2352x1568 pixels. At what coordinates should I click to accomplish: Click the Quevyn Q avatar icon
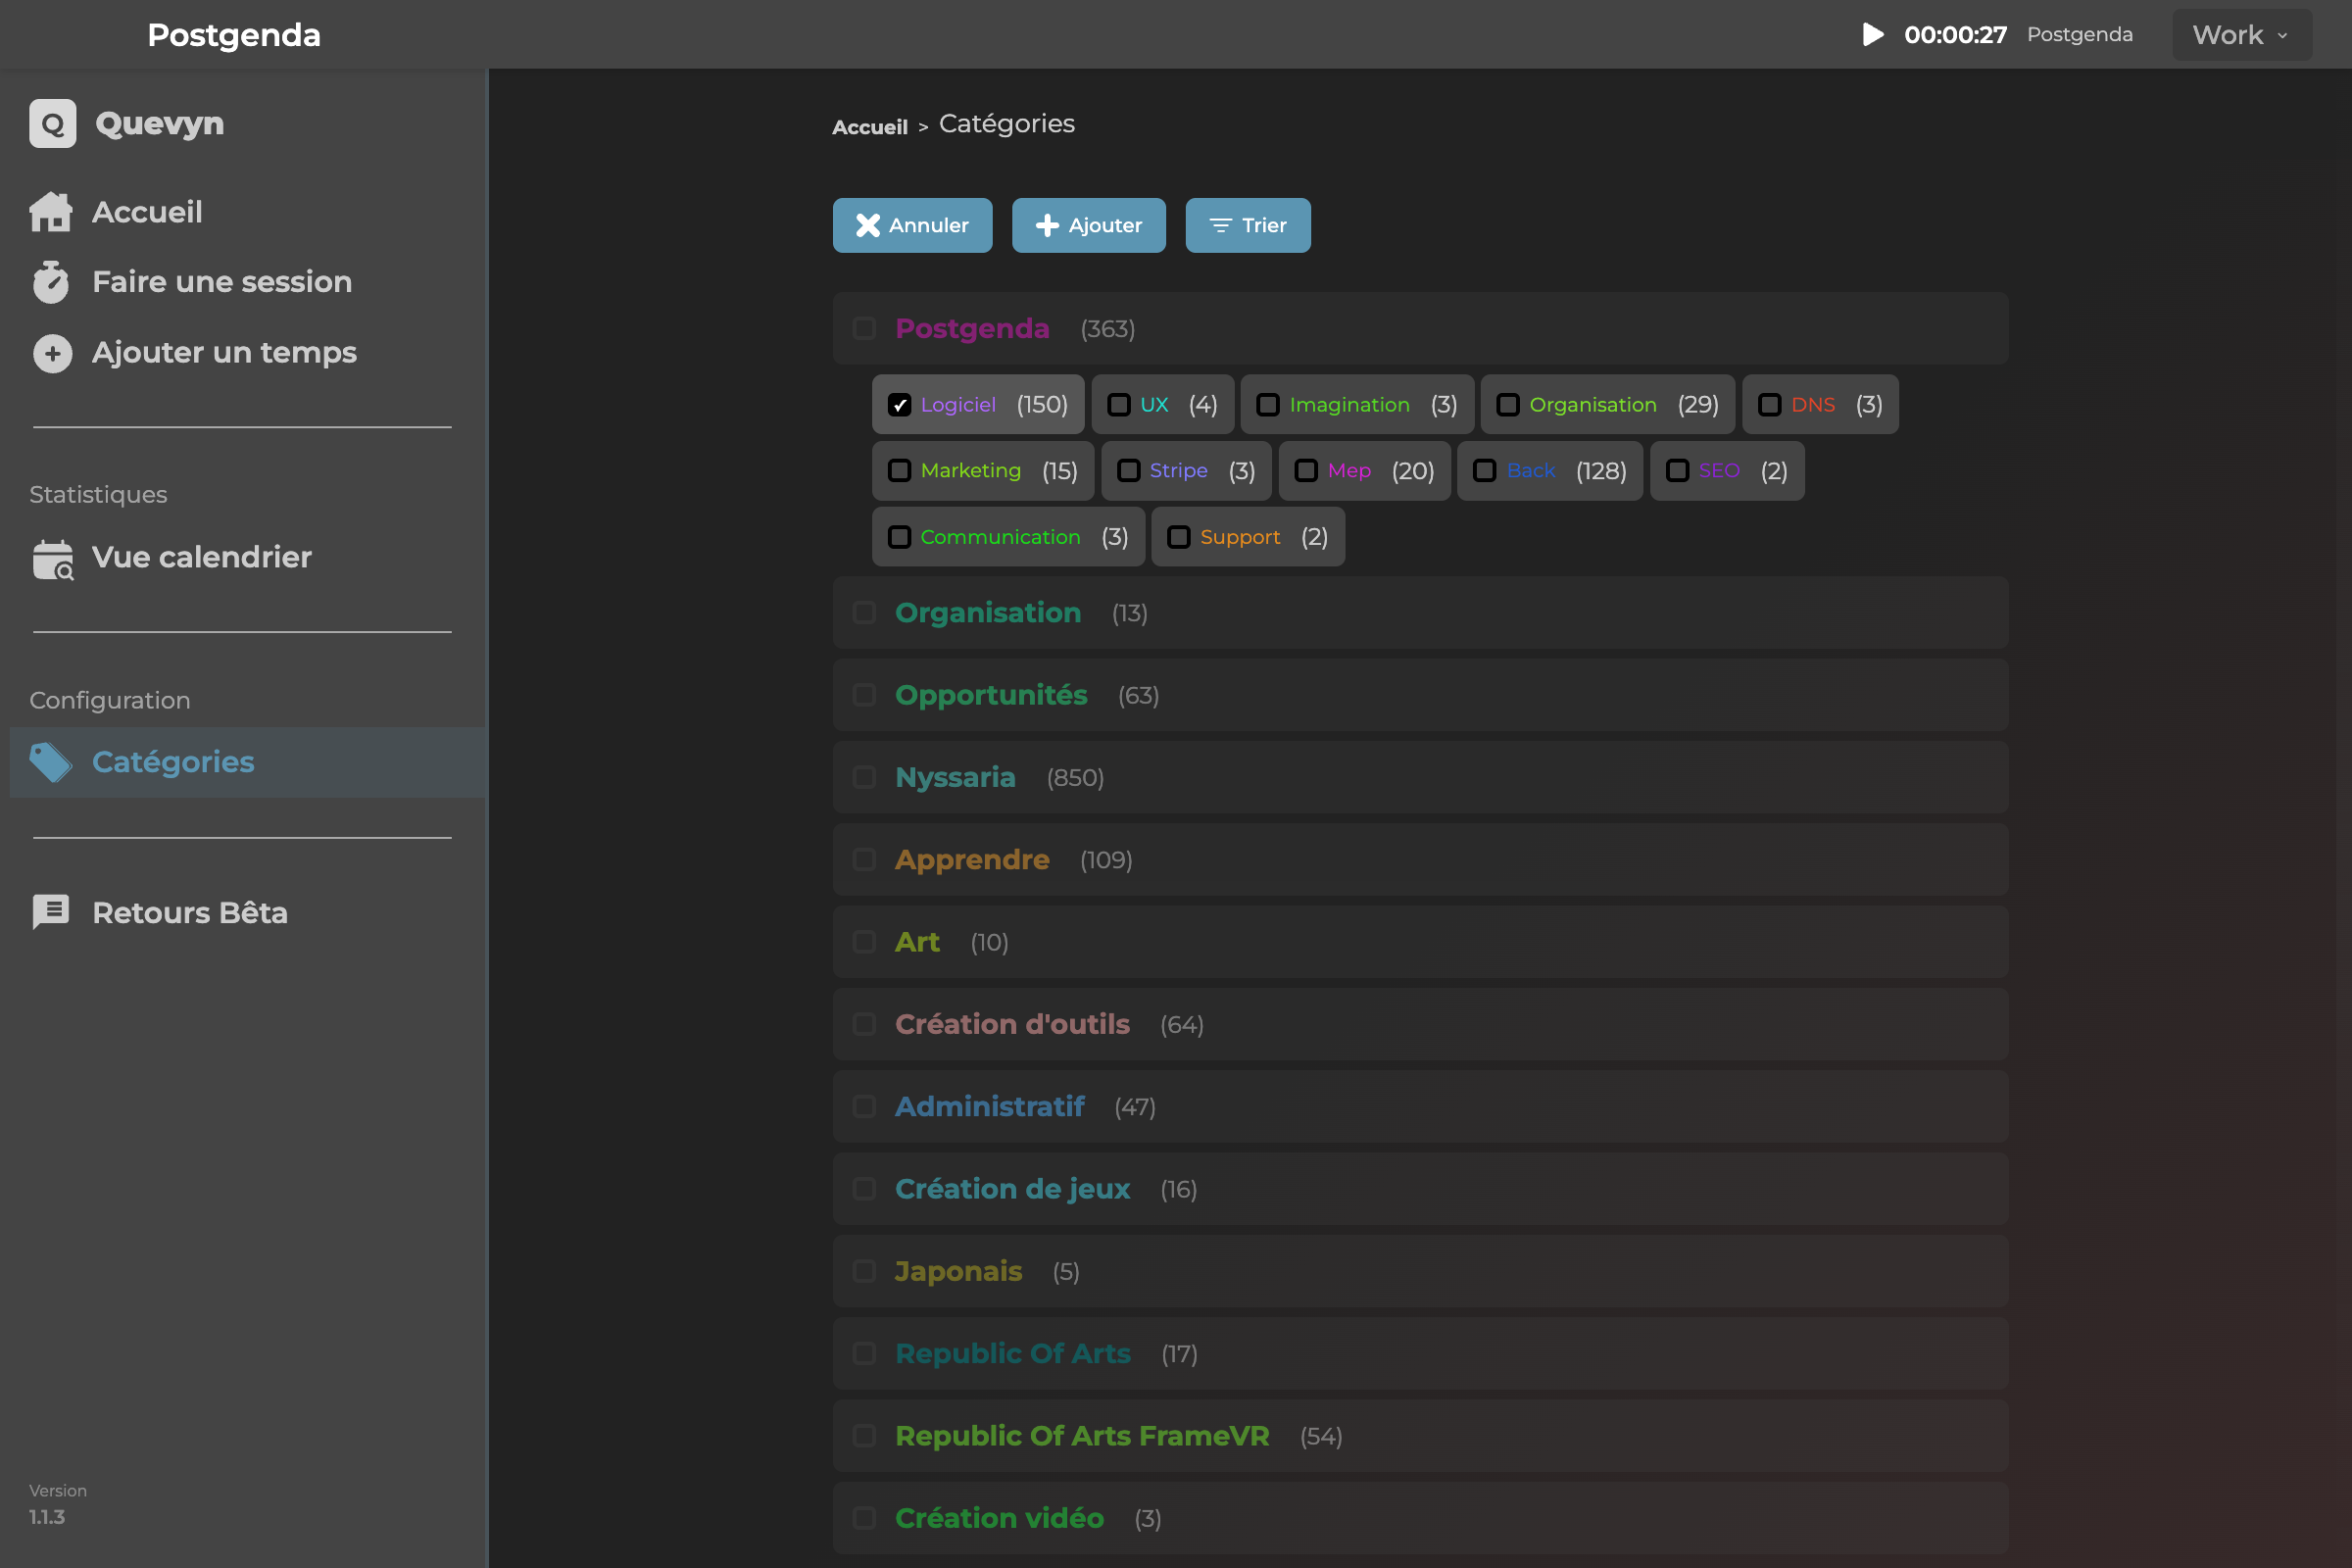tap(53, 124)
